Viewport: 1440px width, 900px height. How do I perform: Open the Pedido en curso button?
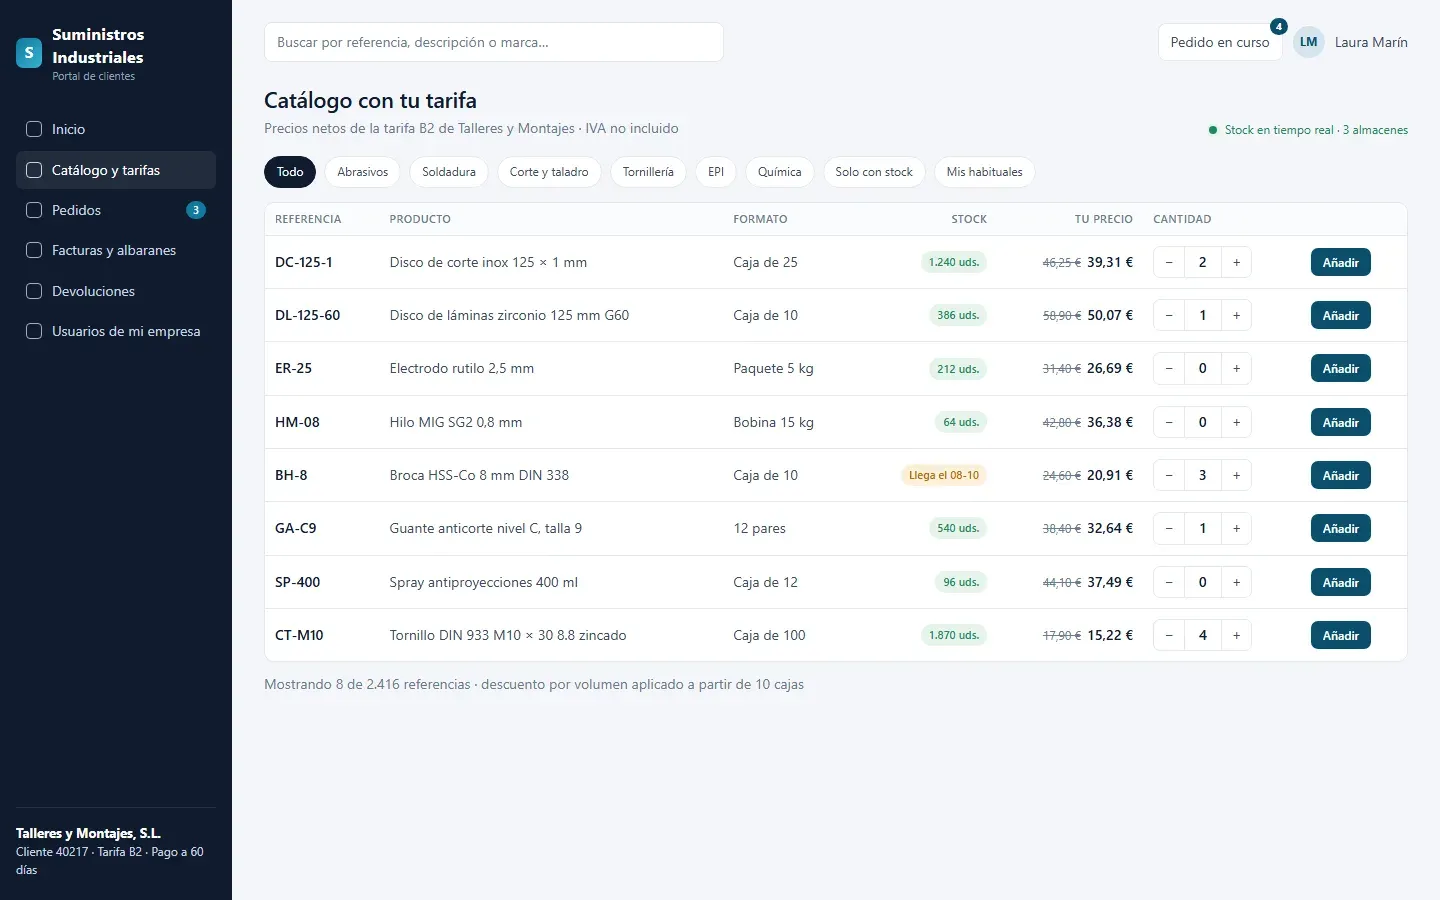tap(1220, 42)
